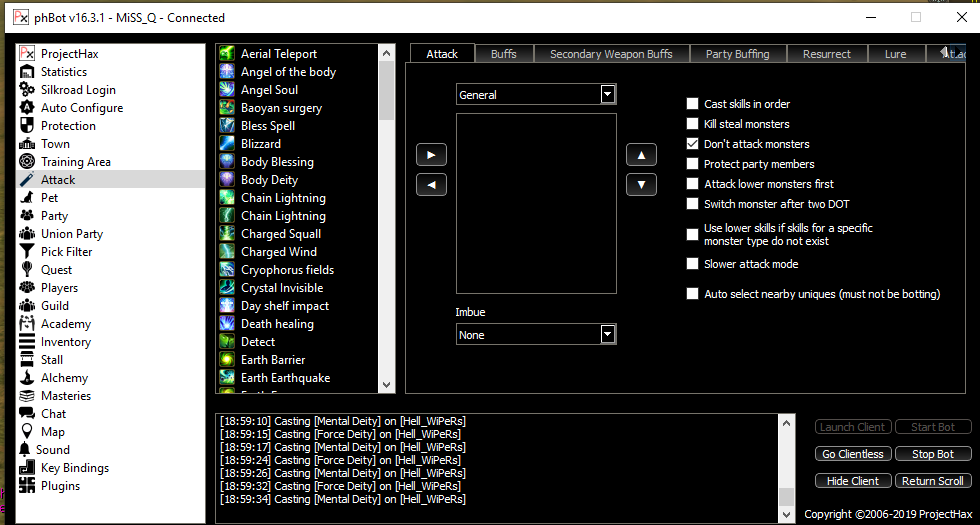Enable Slower attack mode checkbox
Image resolution: width=980 pixels, height=525 pixels.
coord(693,264)
